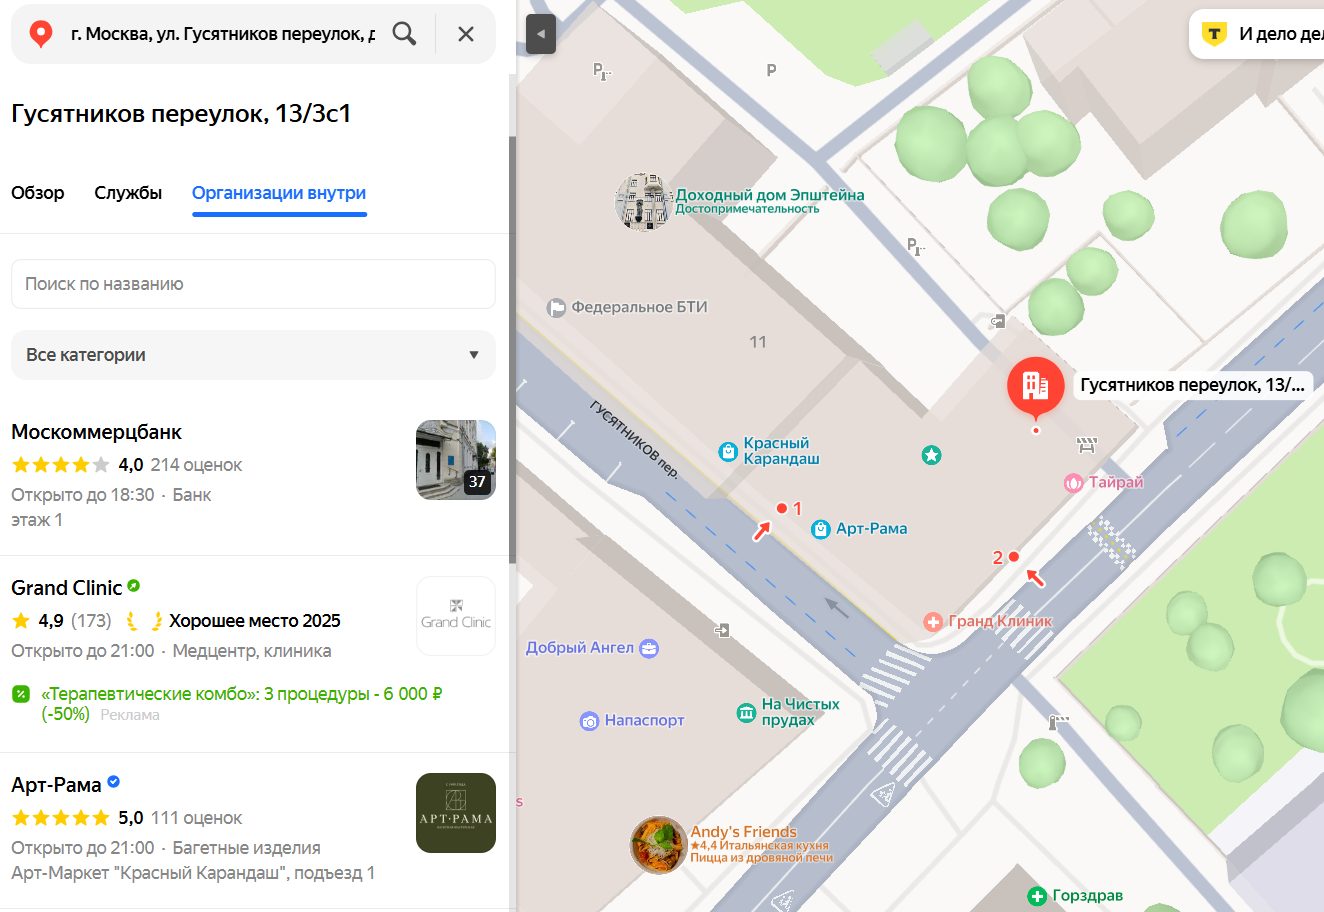1324x912 pixels.
Task: Click the parking P marker near top
Action: pyautogui.click(x=771, y=70)
